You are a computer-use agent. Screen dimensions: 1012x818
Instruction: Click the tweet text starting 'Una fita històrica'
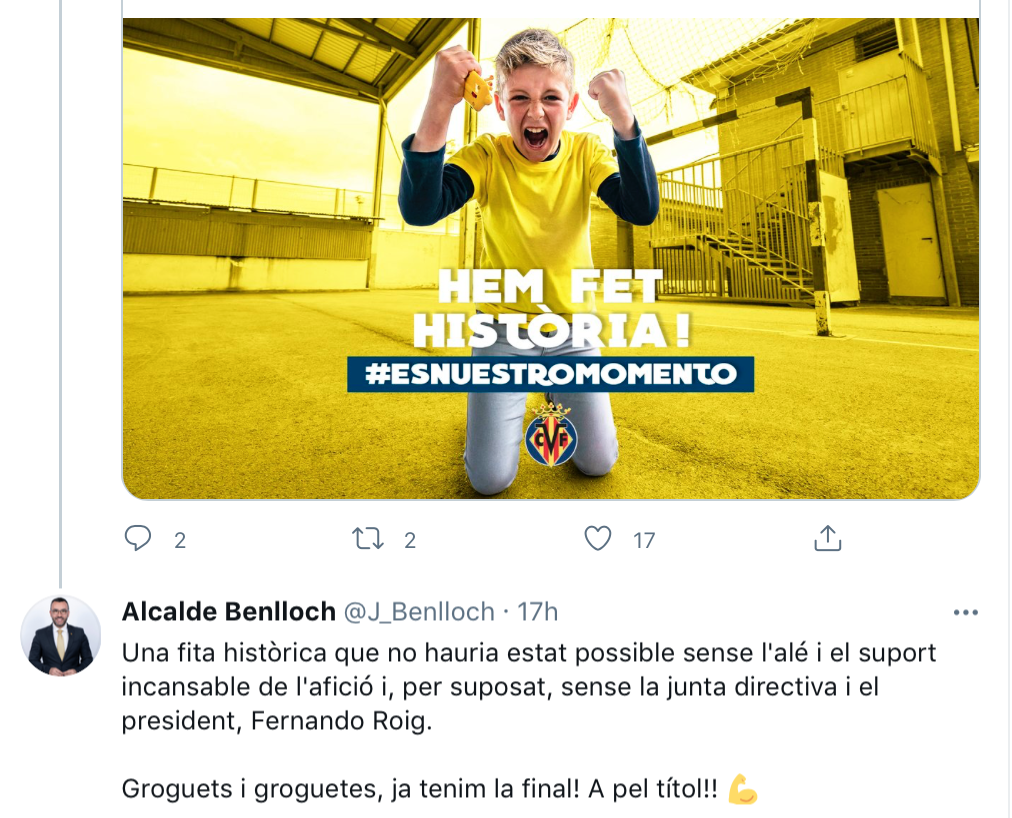528,654
